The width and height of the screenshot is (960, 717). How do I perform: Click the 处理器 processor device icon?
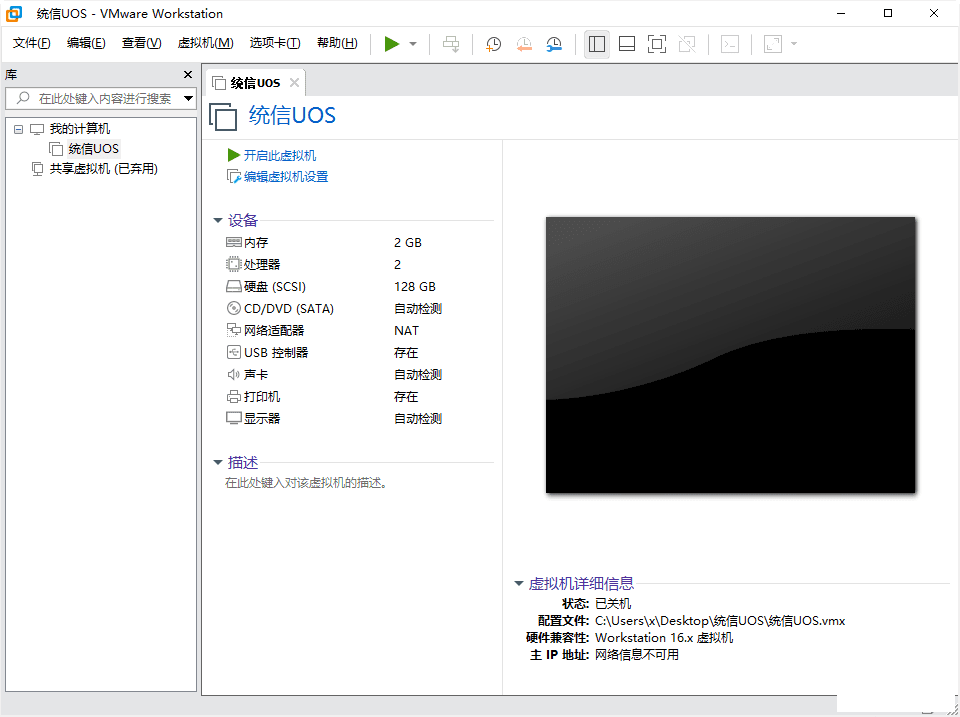pyautogui.click(x=233, y=265)
